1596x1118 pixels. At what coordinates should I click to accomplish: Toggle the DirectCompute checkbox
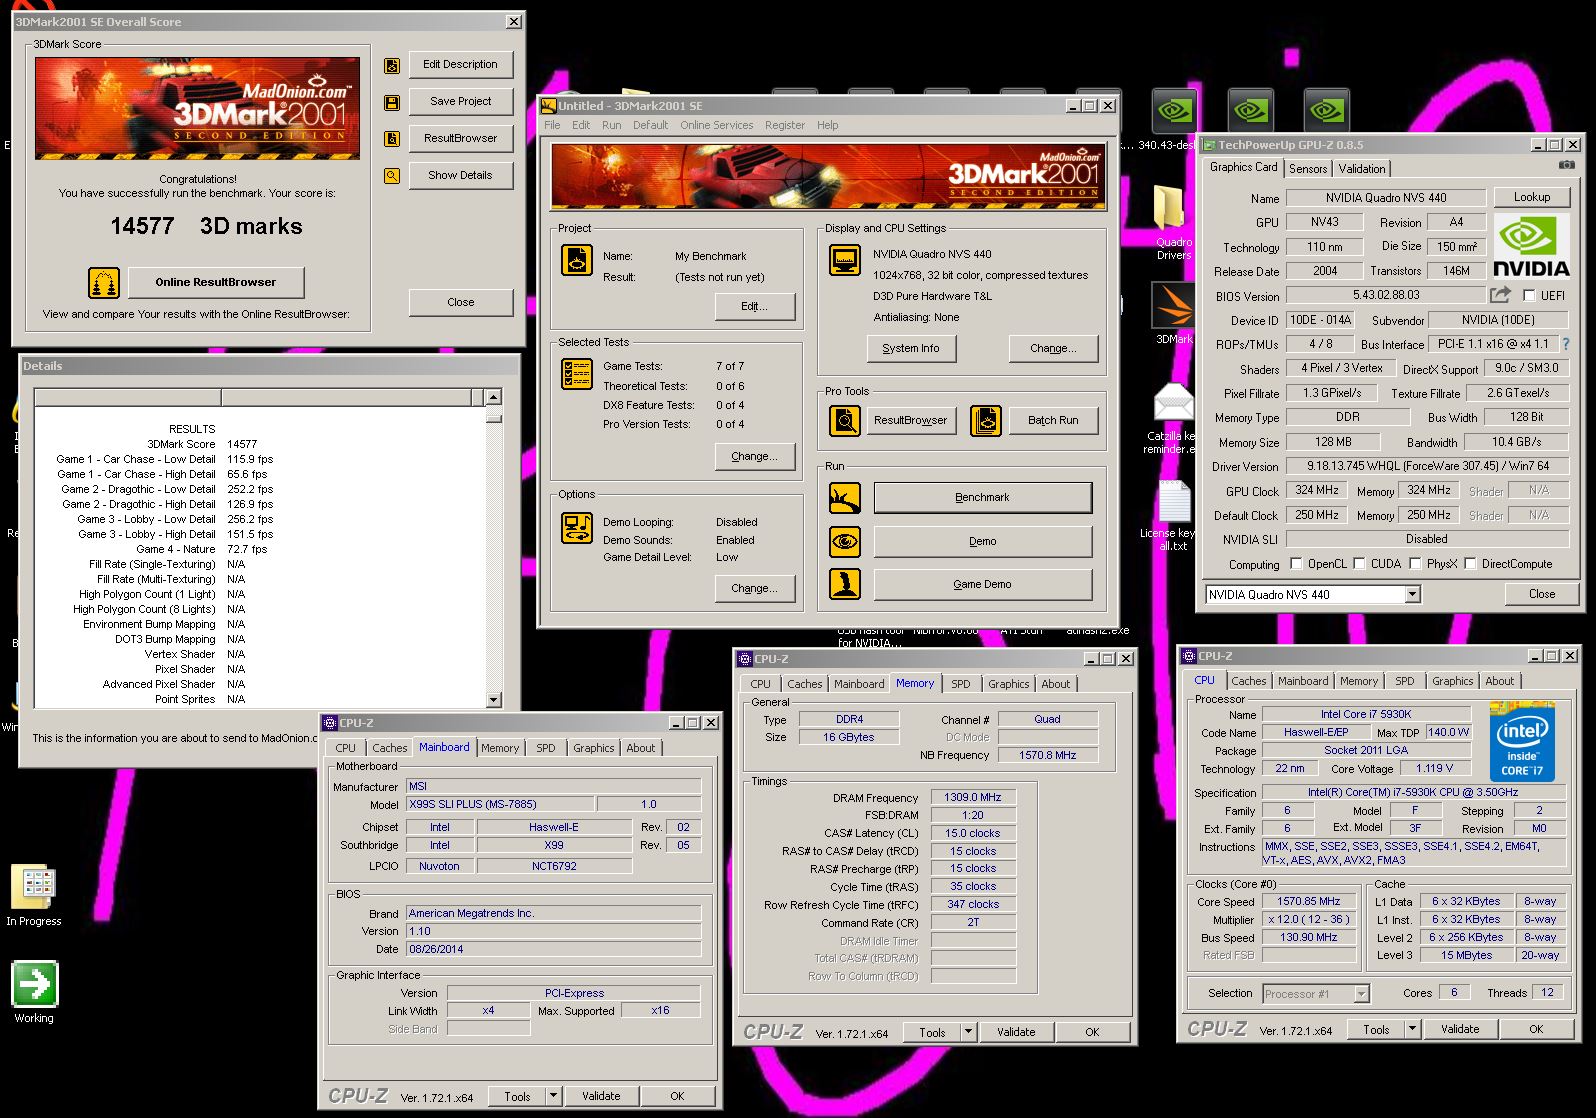[1471, 564]
